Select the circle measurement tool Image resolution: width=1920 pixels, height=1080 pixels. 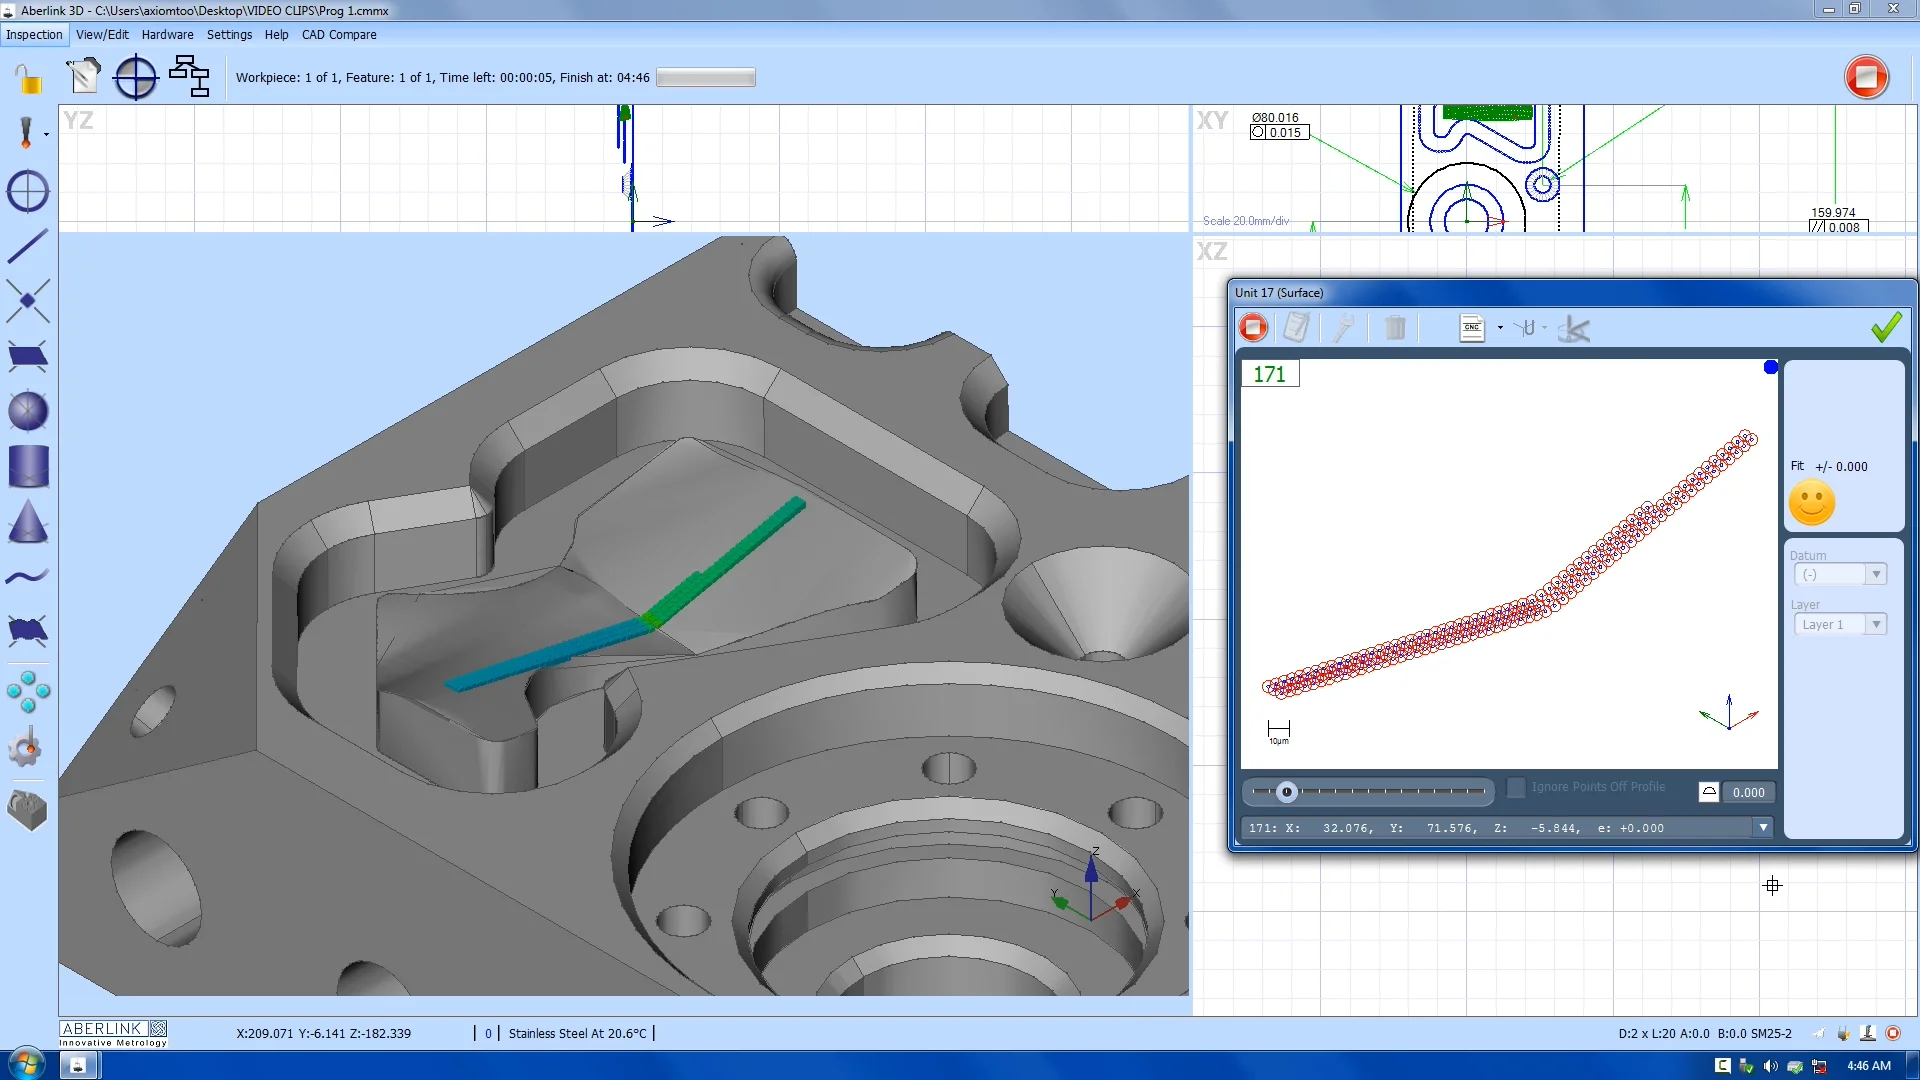[x=28, y=191]
